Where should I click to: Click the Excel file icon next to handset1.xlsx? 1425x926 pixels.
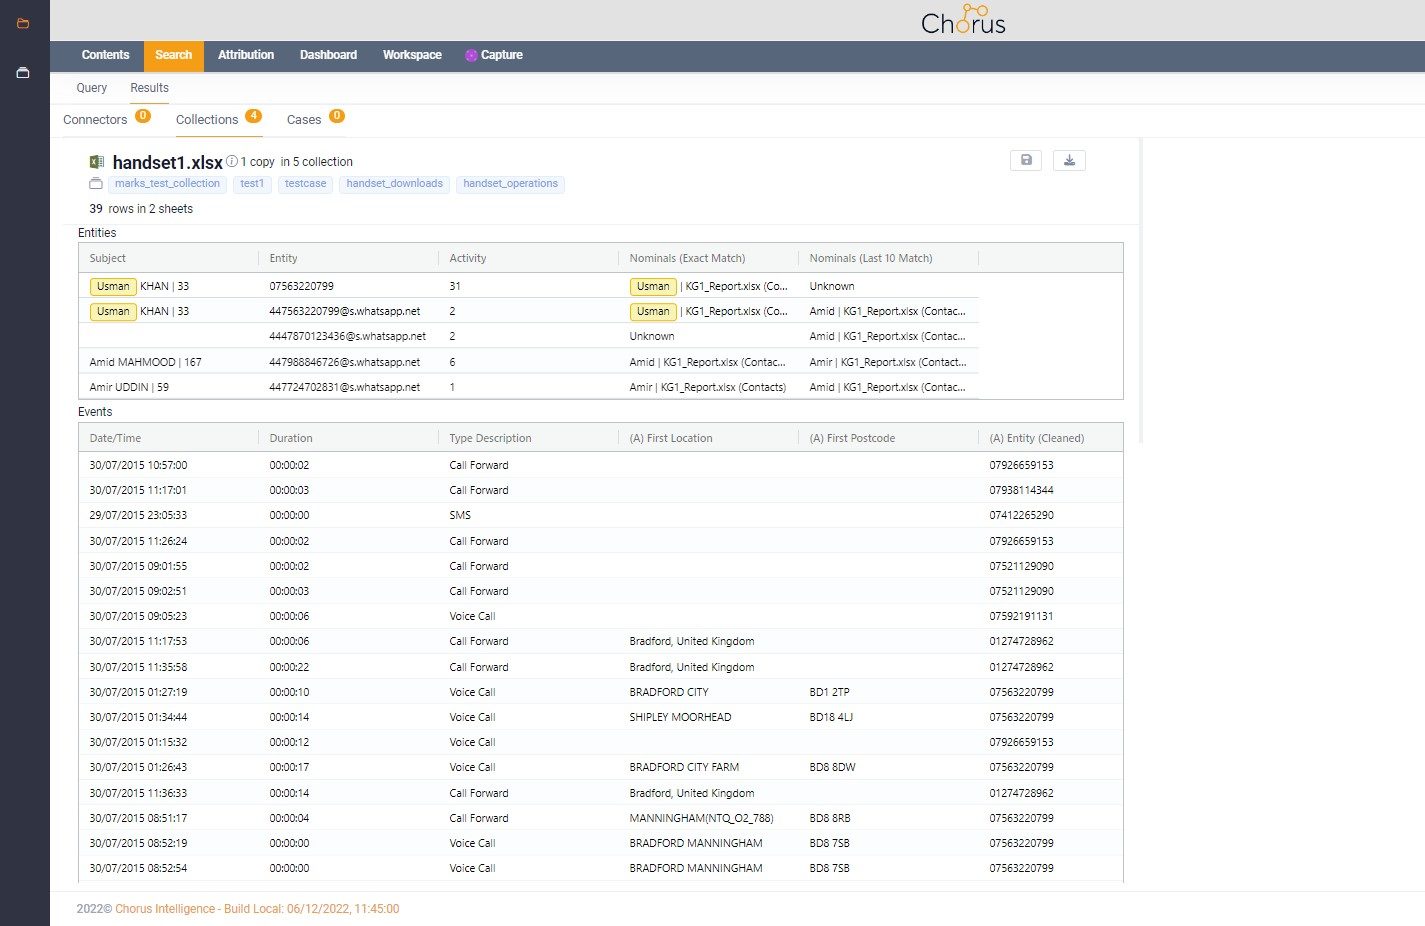pyautogui.click(x=97, y=162)
